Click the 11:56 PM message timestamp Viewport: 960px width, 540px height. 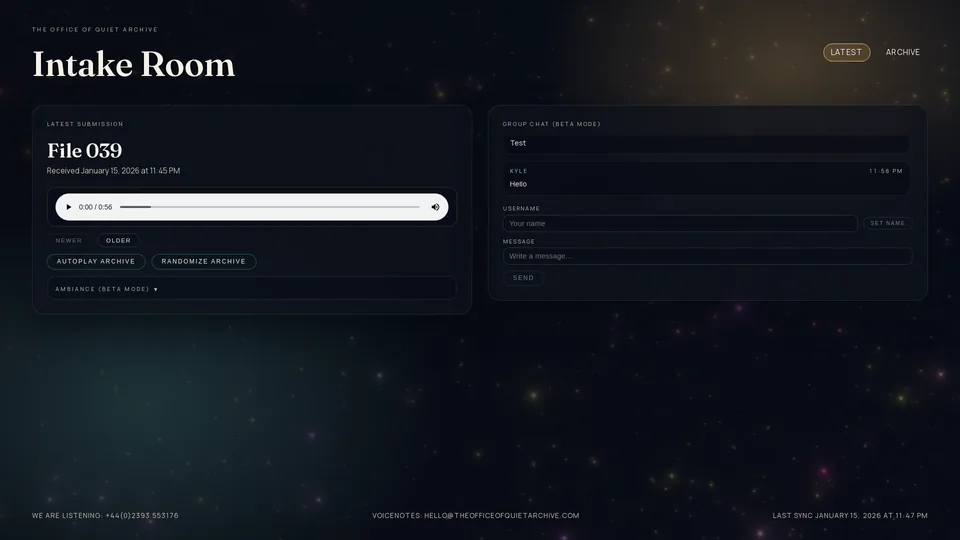[x=886, y=171]
